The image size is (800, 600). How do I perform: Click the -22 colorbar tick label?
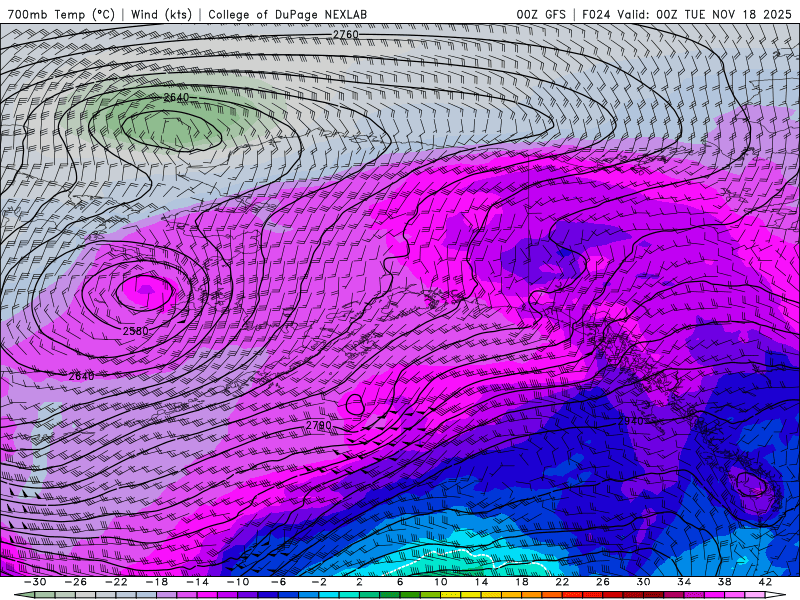pyautogui.click(x=116, y=582)
